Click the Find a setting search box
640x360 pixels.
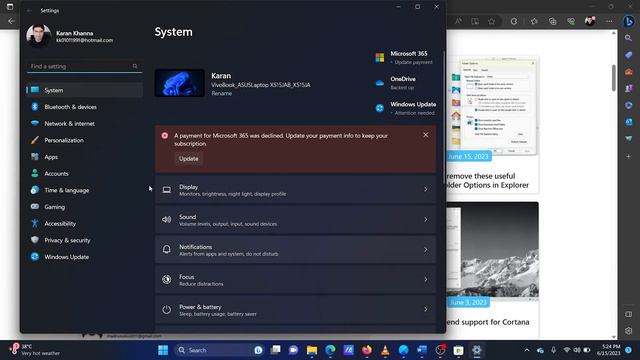click(x=84, y=66)
